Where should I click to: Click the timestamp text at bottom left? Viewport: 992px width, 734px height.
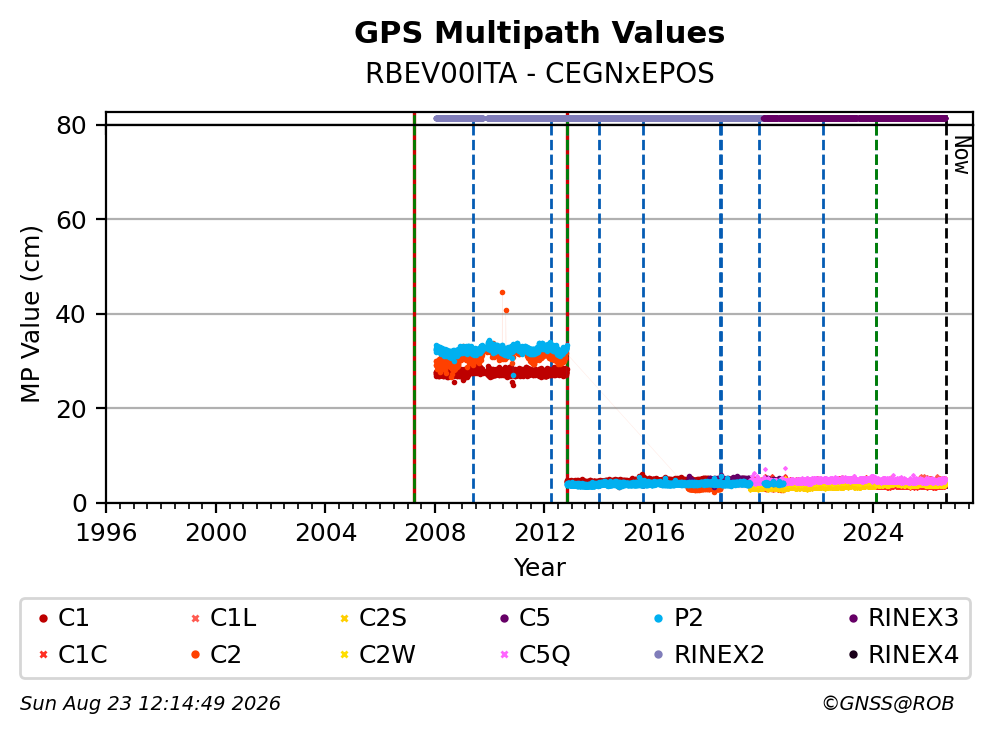click(150, 704)
